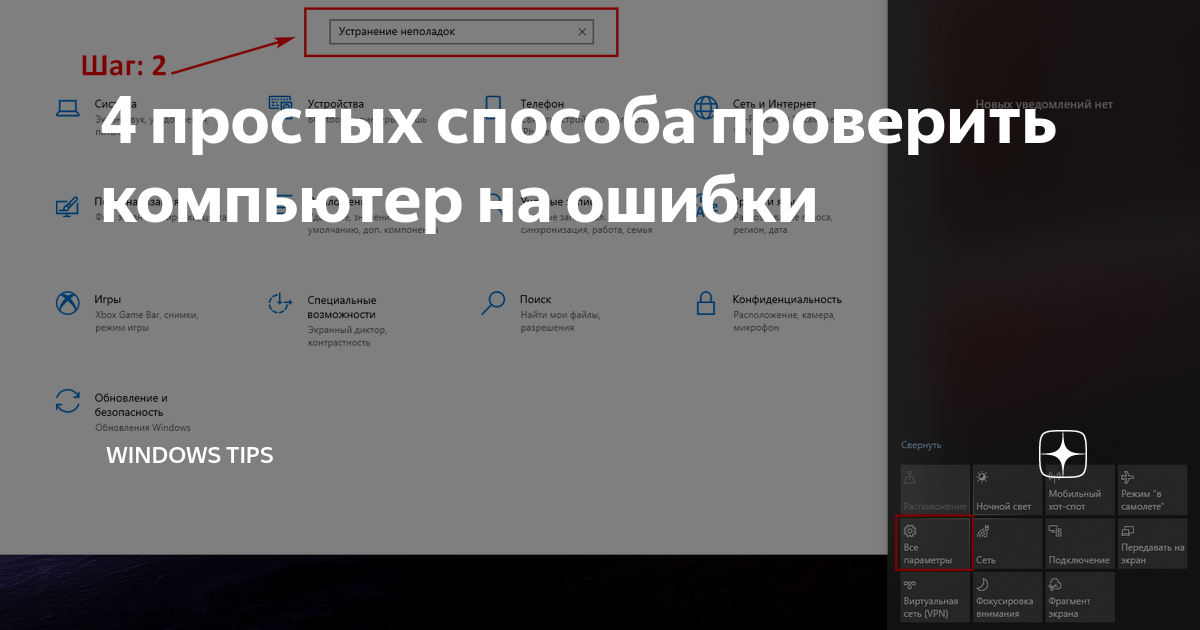Enable Мобильный хот-спот quick action

(1079, 489)
